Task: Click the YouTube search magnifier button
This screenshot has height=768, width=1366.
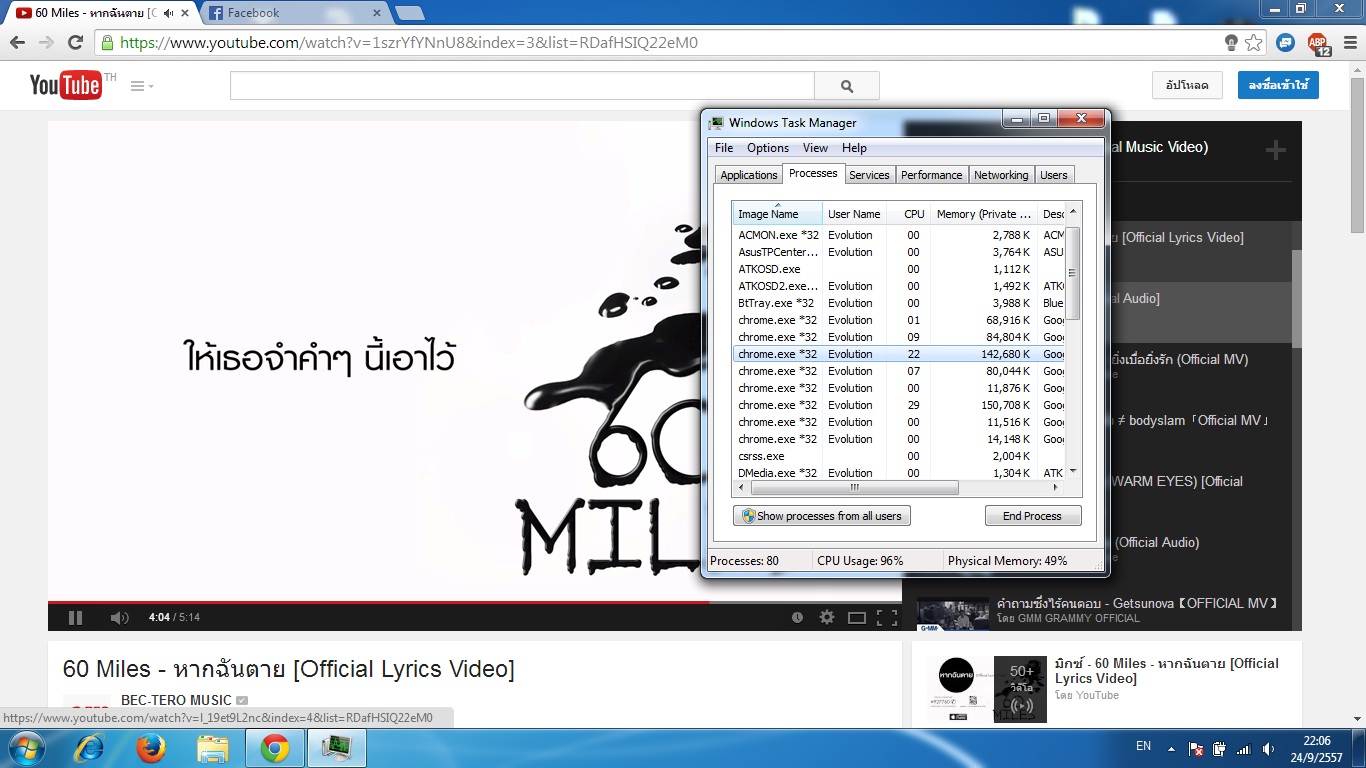Action: 847,86
